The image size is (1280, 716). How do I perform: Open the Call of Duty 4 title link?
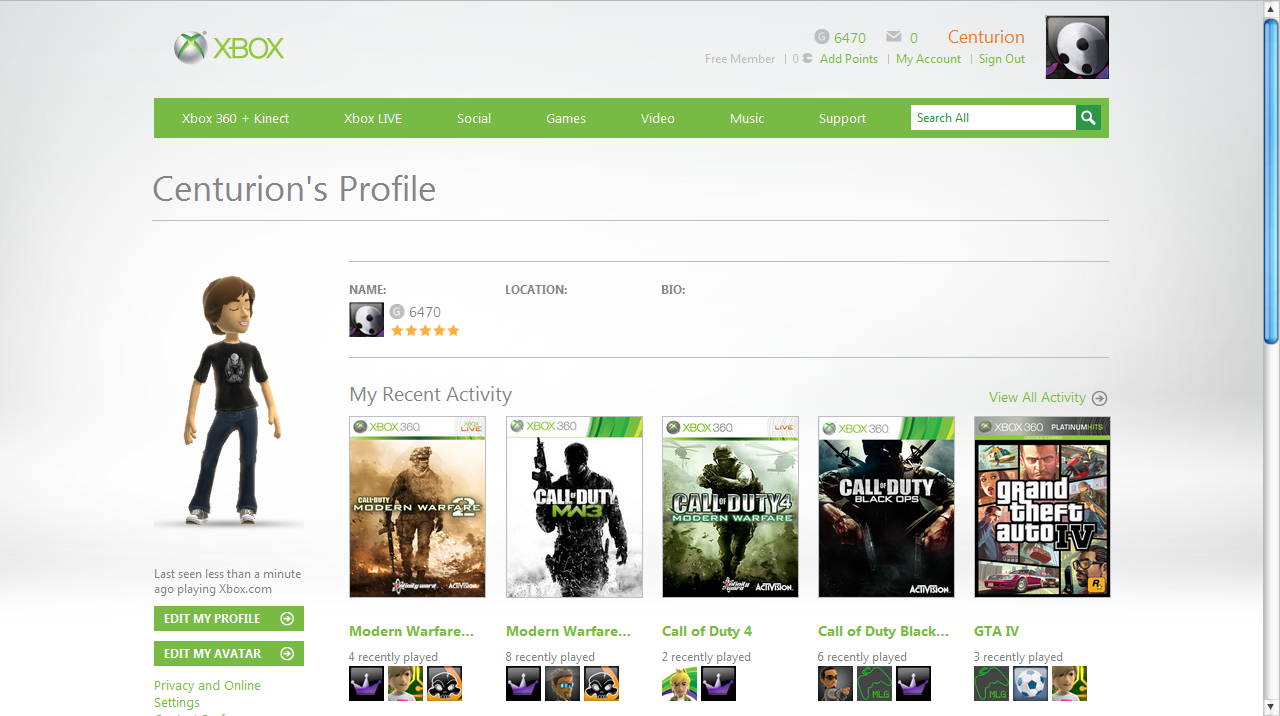[707, 631]
